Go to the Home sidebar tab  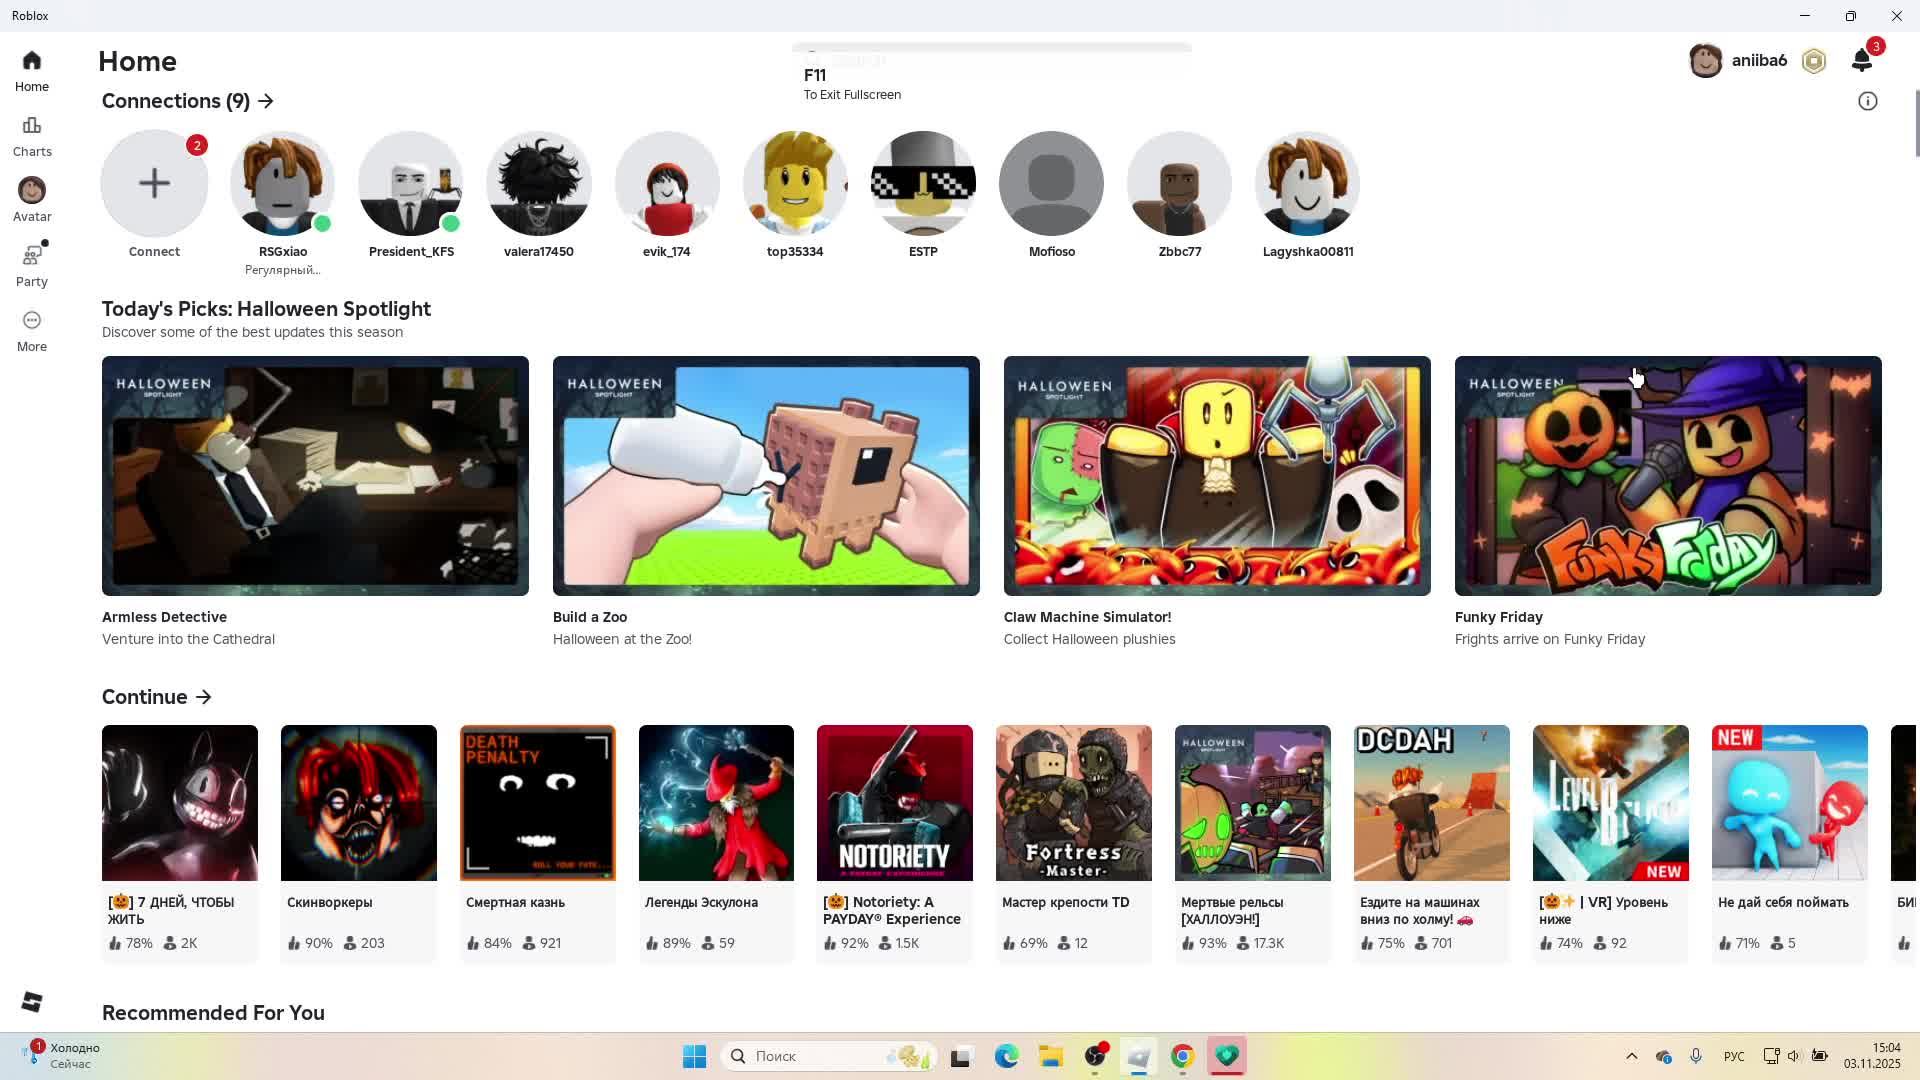(x=32, y=71)
